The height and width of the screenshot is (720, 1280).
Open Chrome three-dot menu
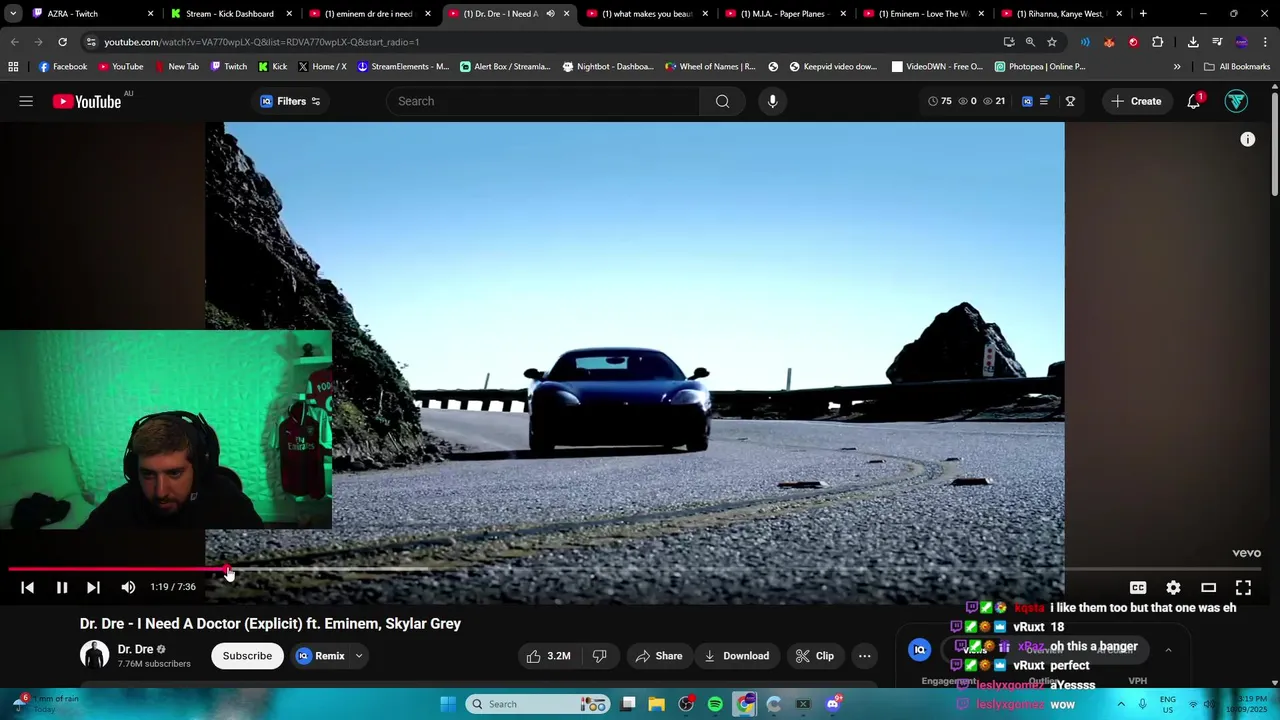(1265, 42)
